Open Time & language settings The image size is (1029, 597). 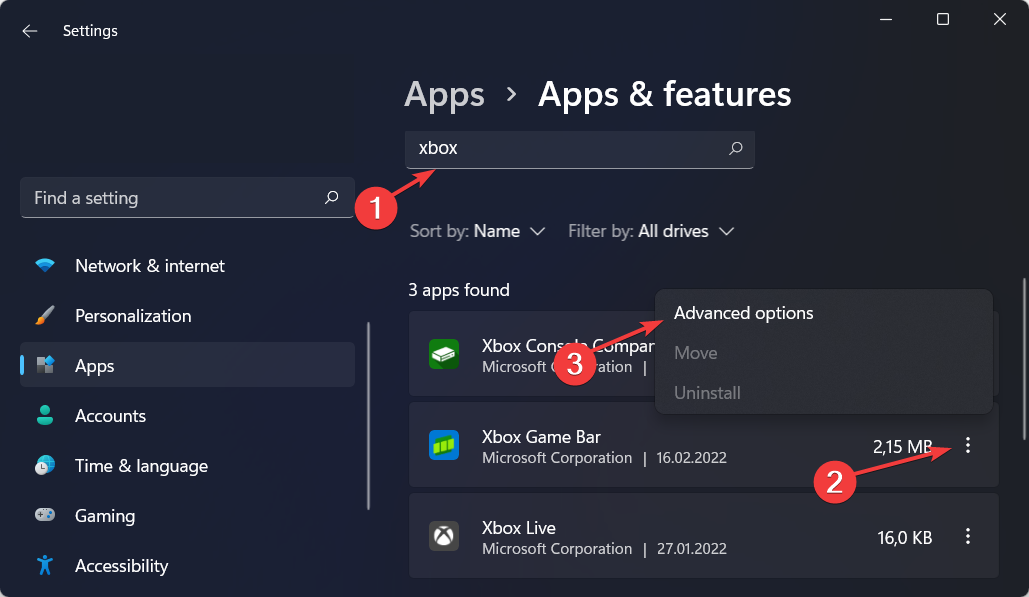coord(188,466)
